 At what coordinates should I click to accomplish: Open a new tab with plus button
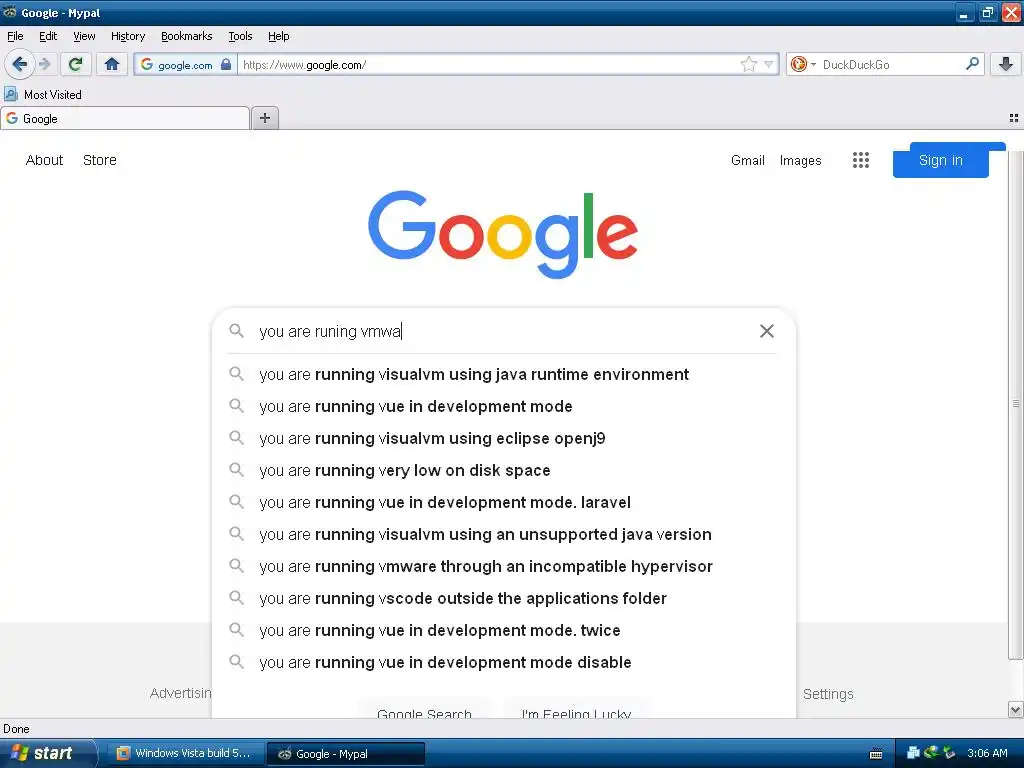click(x=264, y=118)
